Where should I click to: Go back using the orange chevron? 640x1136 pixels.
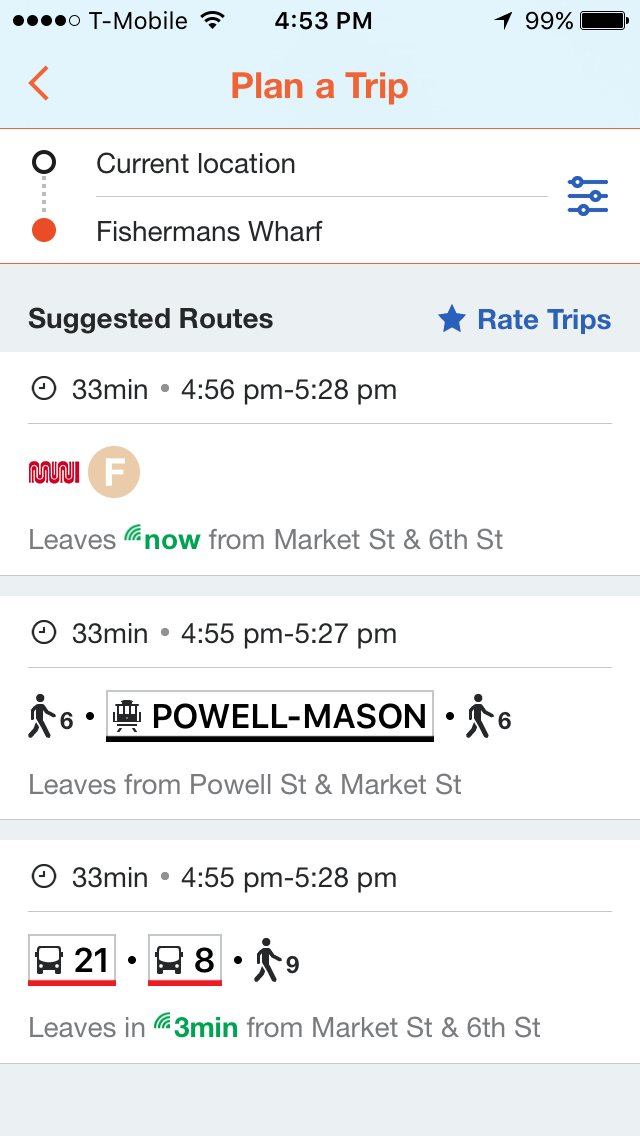pos(38,85)
